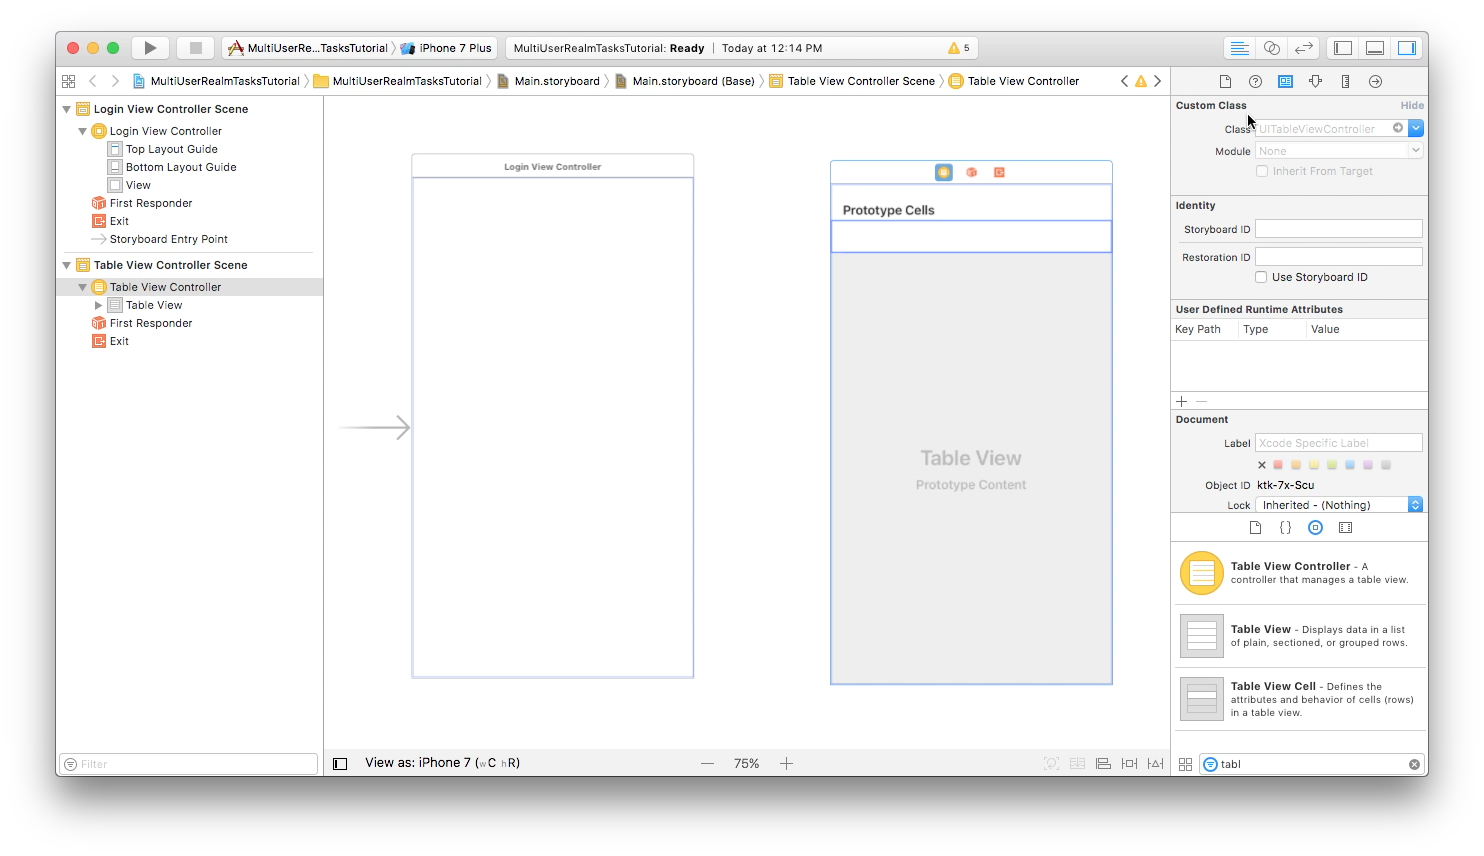
Task: Open the File inspector
Action: (1225, 81)
